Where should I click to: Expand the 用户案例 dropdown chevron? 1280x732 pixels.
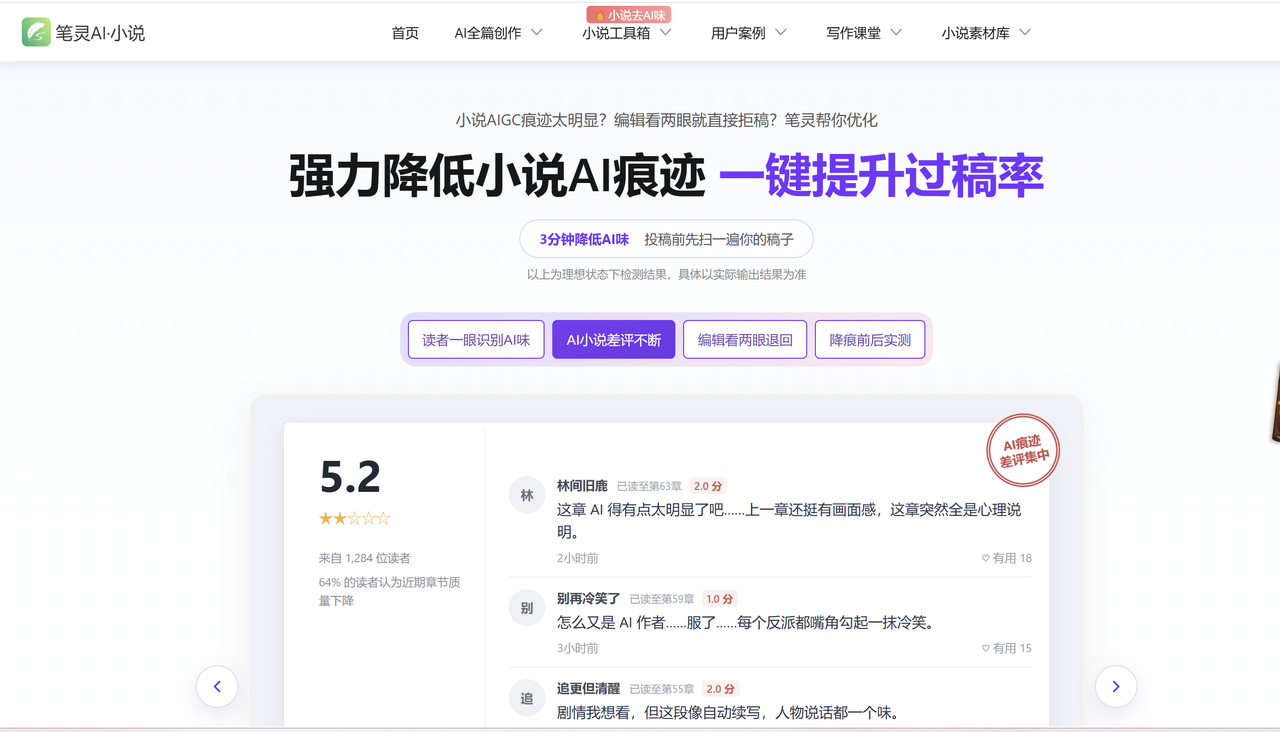tap(781, 32)
